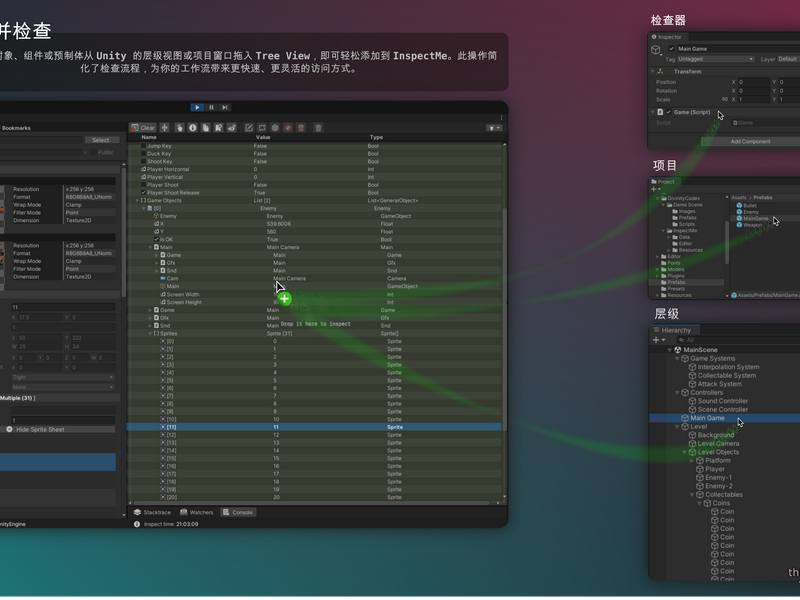The image size is (800, 600).
Task: Select the Player object in Hierarchy
Action: (x=711, y=469)
